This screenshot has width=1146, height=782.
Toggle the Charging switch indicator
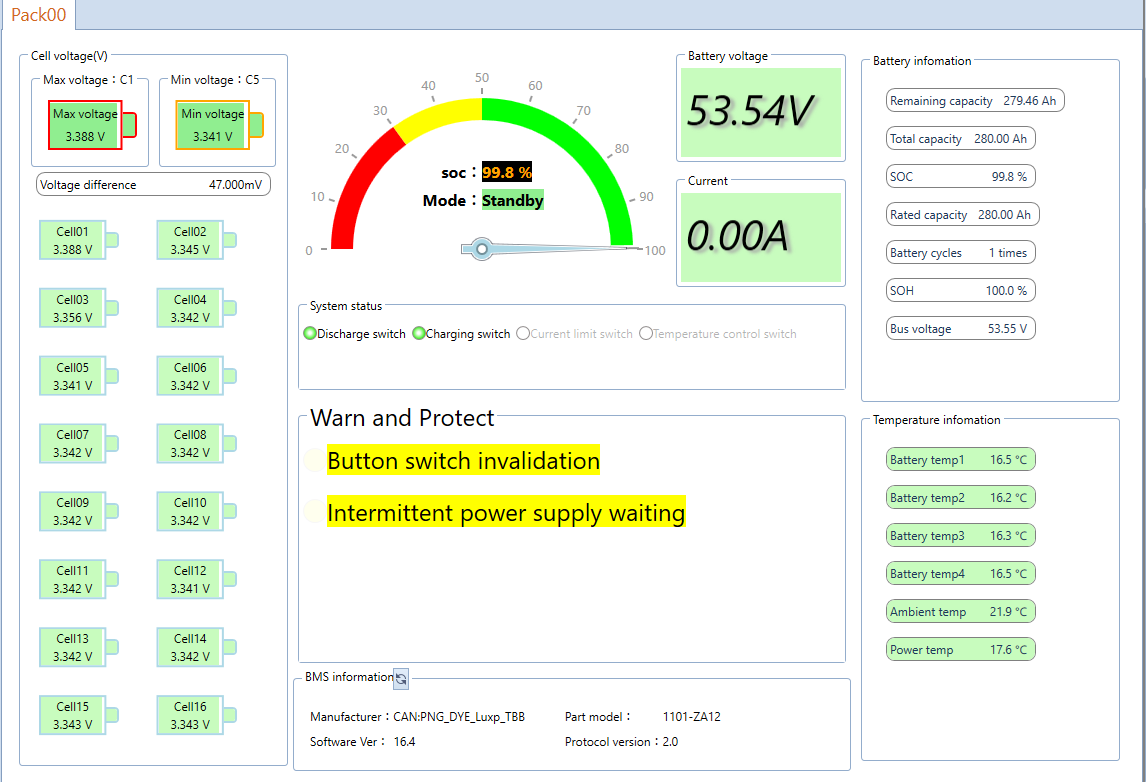[x=419, y=333]
